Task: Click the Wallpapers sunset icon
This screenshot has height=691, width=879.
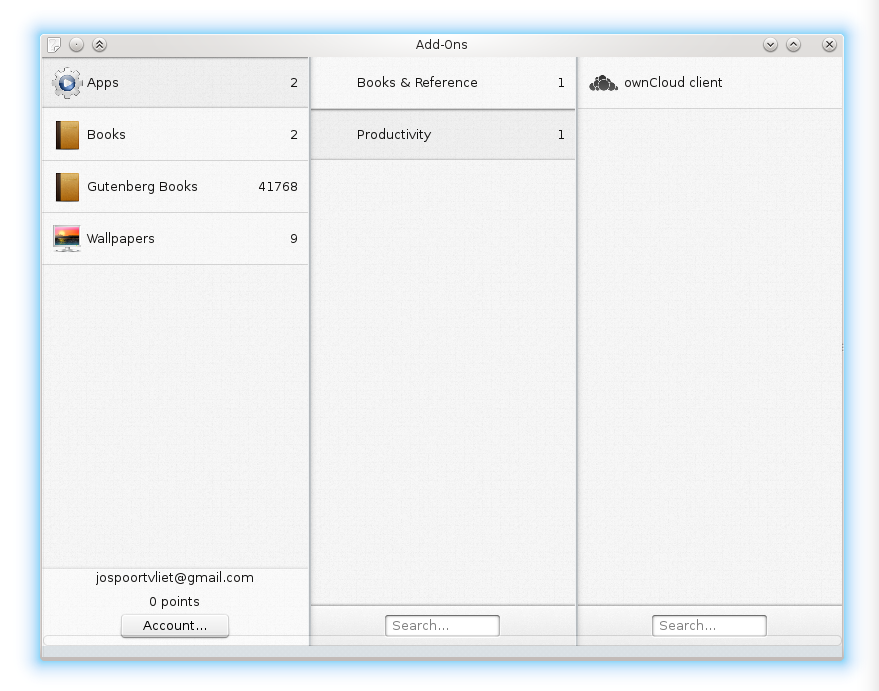Action: click(x=67, y=239)
